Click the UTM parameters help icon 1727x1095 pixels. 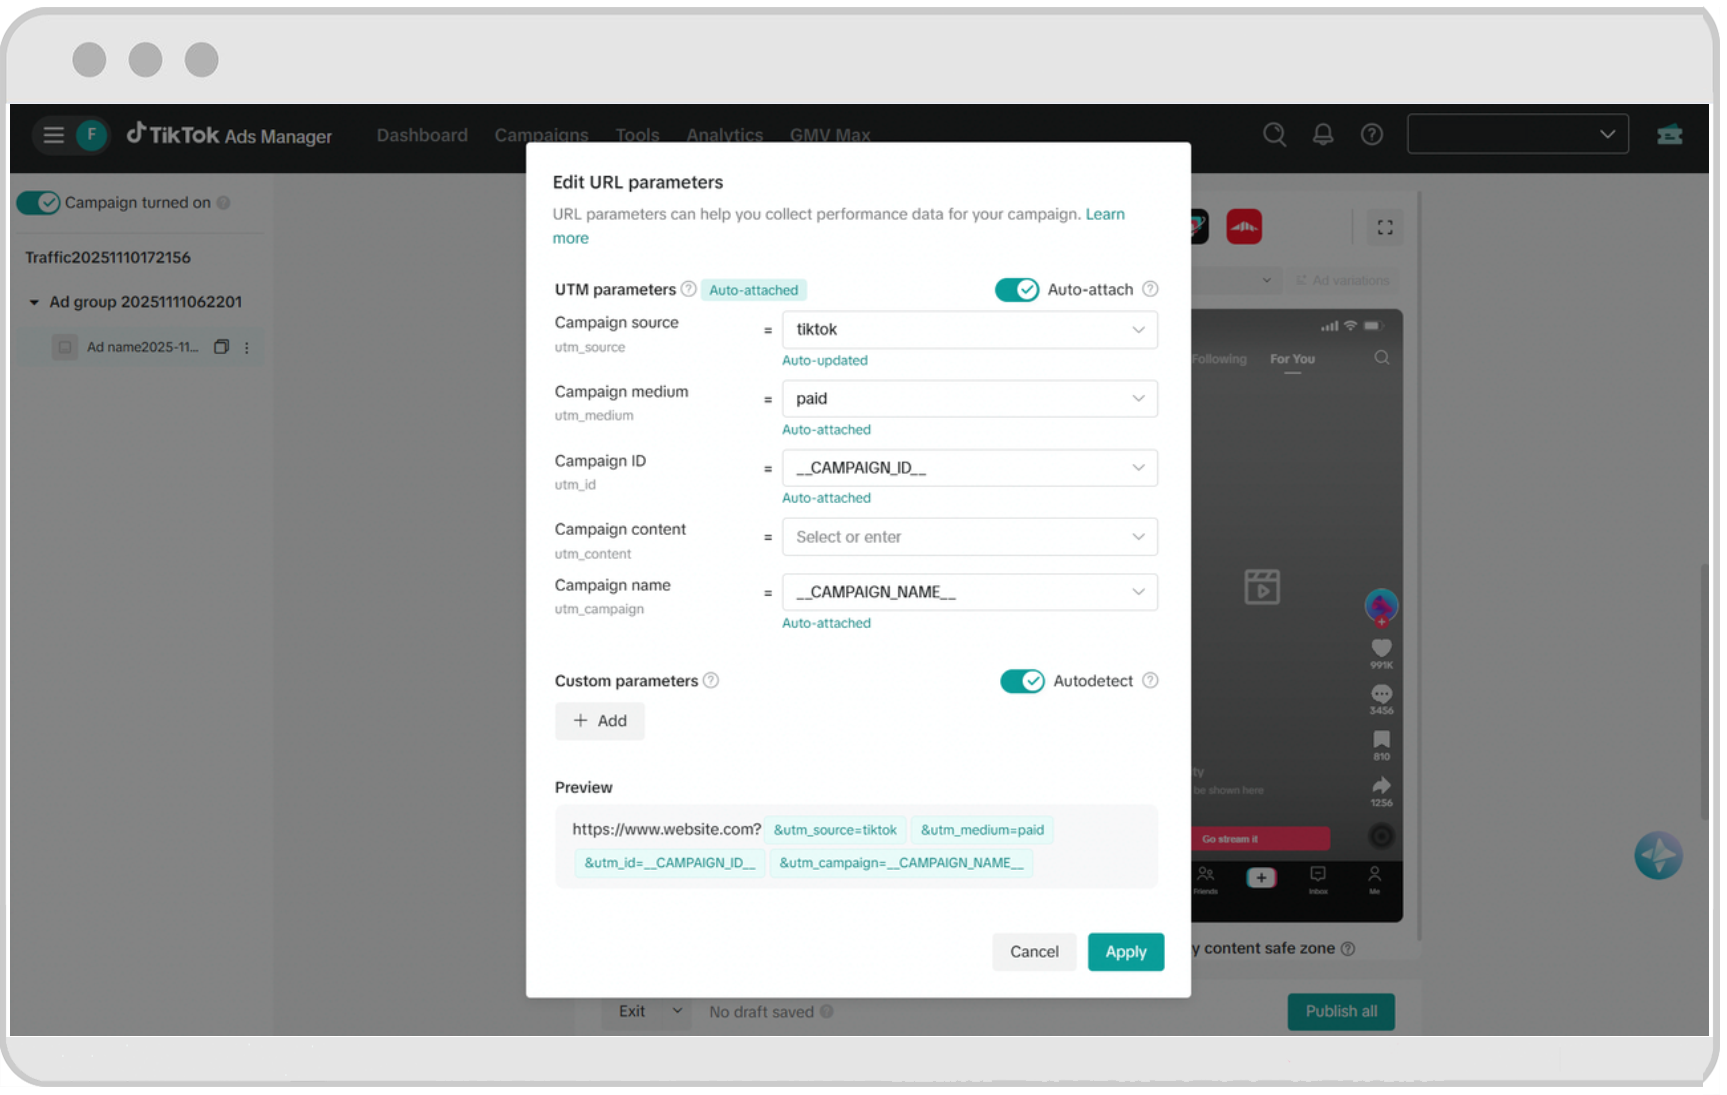pyautogui.click(x=689, y=288)
